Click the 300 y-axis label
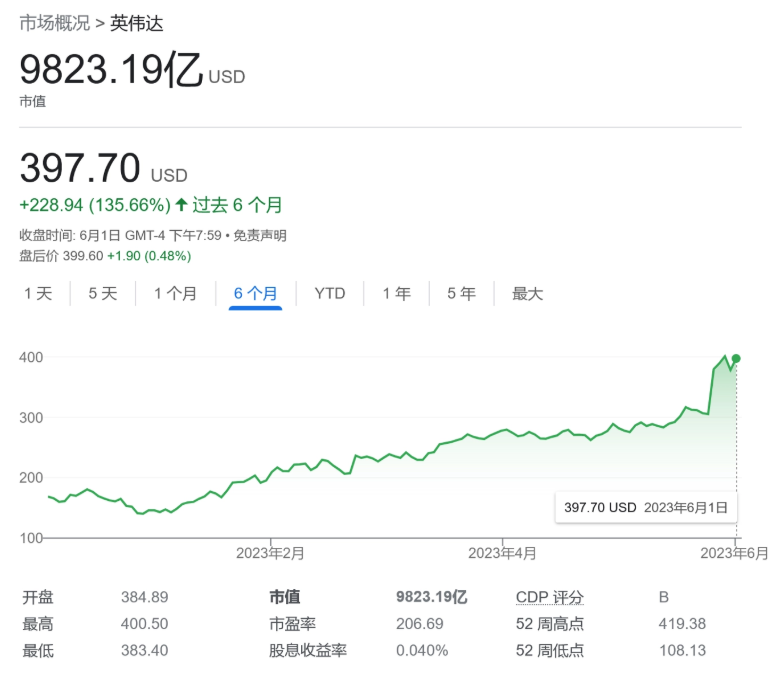This screenshot has width=779, height=675. 31,418
